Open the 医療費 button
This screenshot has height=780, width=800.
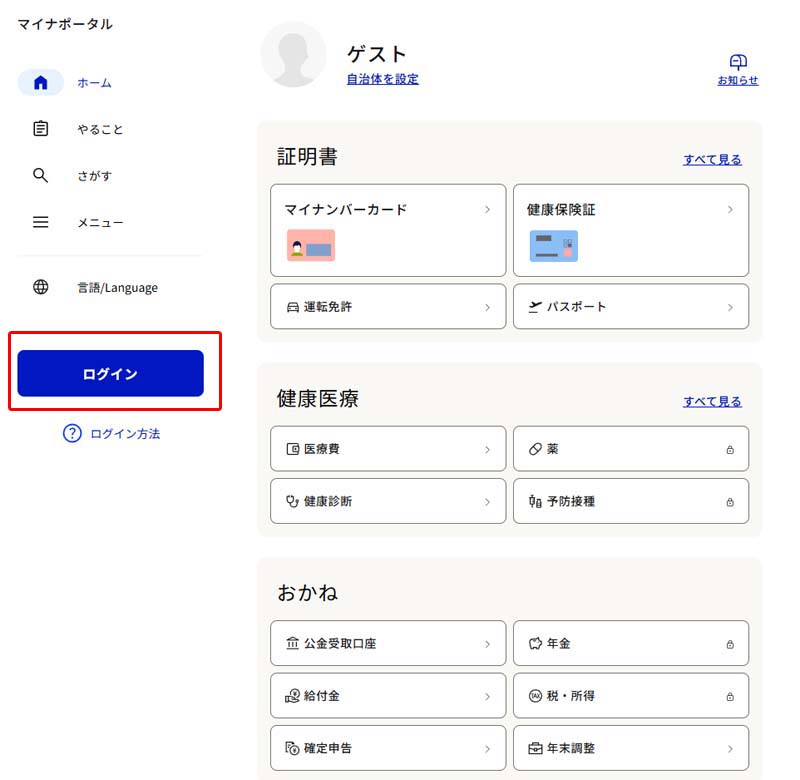(x=388, y=449)
